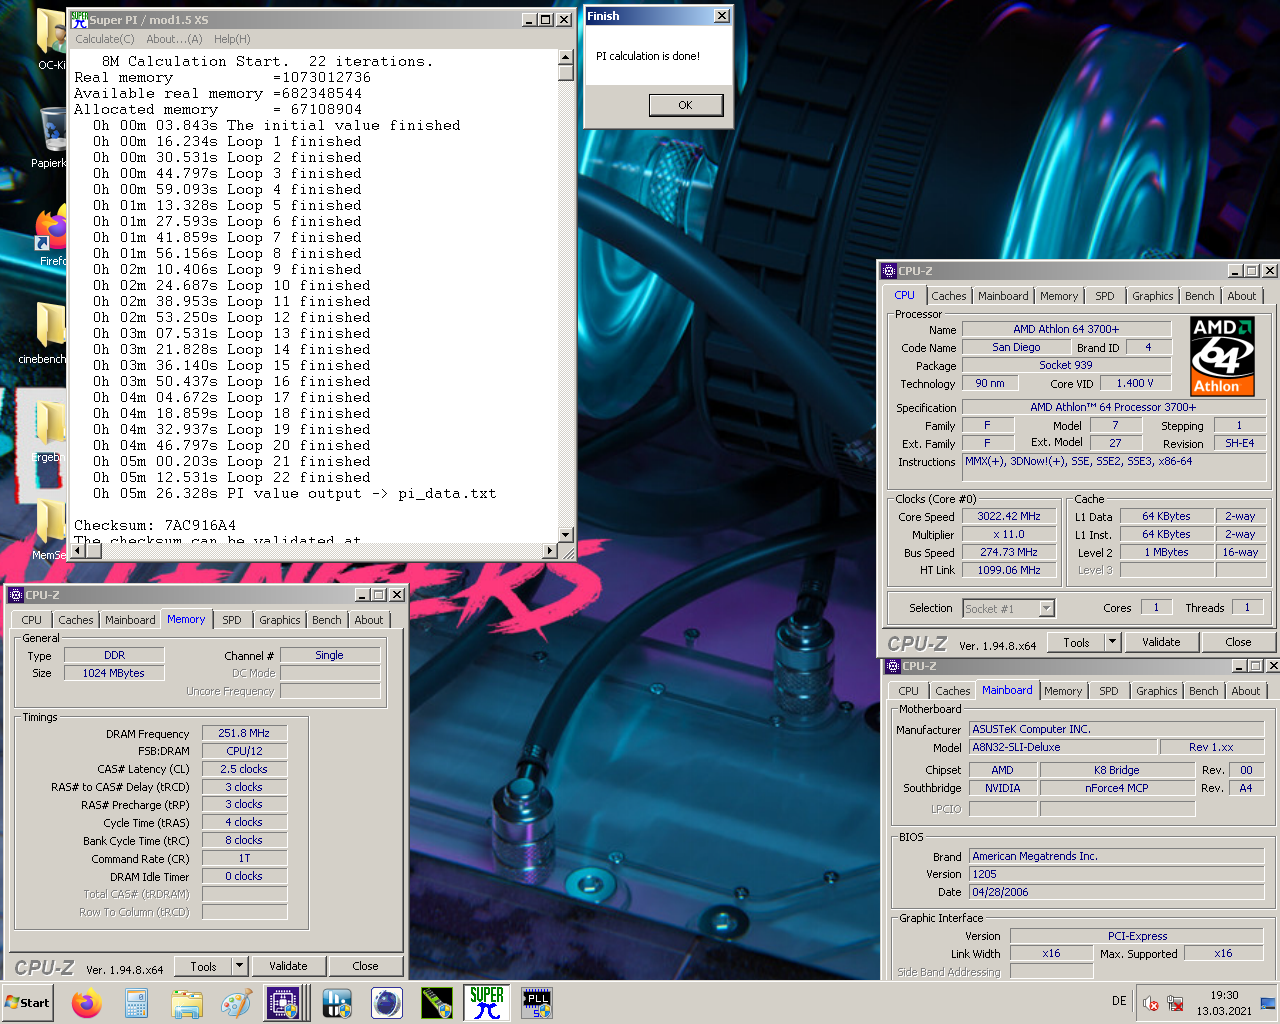
Task: Click Super PI horizontal scroll right arrow
Action: coord(550,551)
